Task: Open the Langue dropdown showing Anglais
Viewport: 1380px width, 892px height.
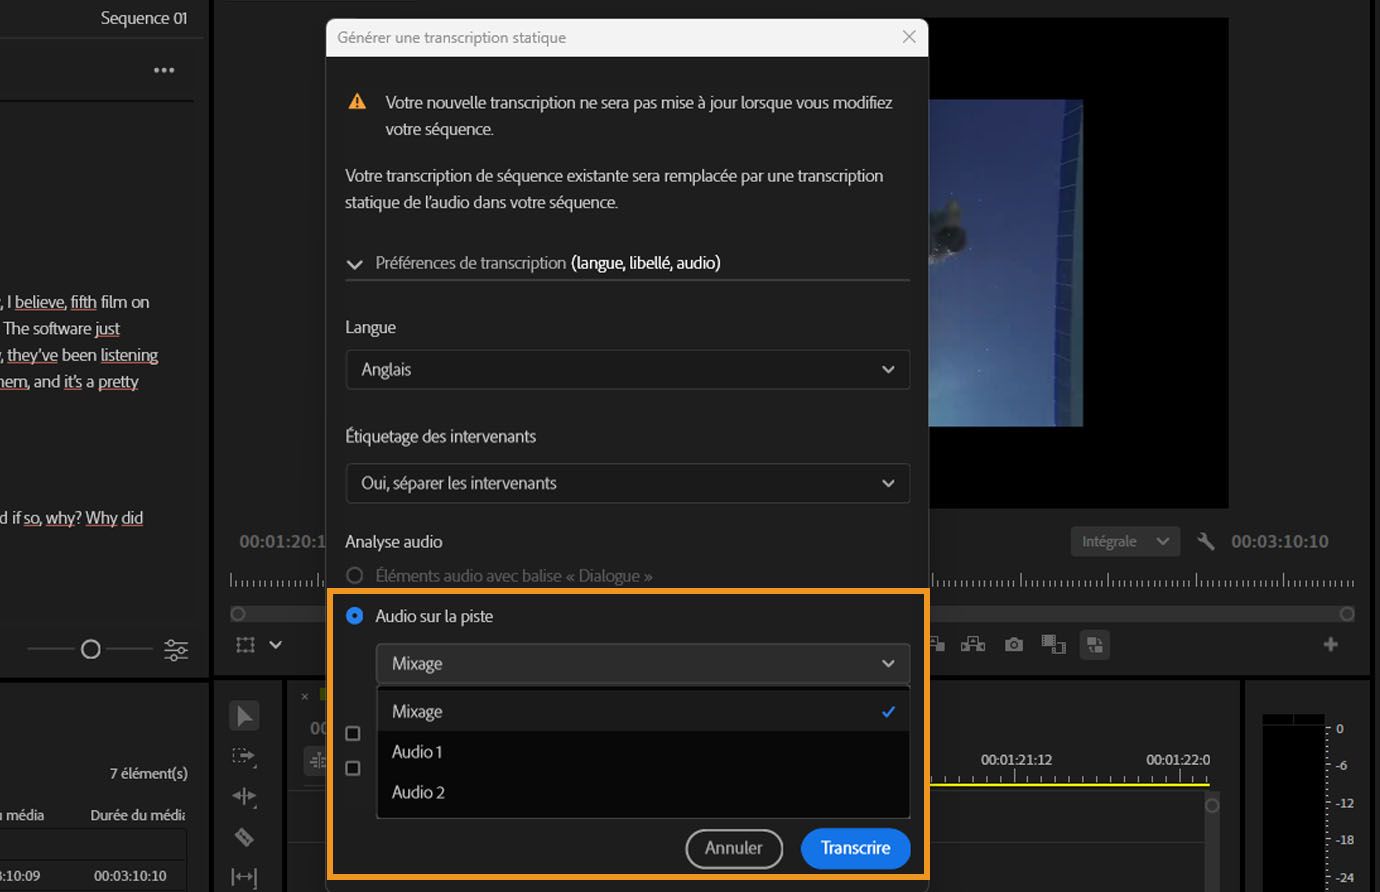Action: click(x=627, y=369)
